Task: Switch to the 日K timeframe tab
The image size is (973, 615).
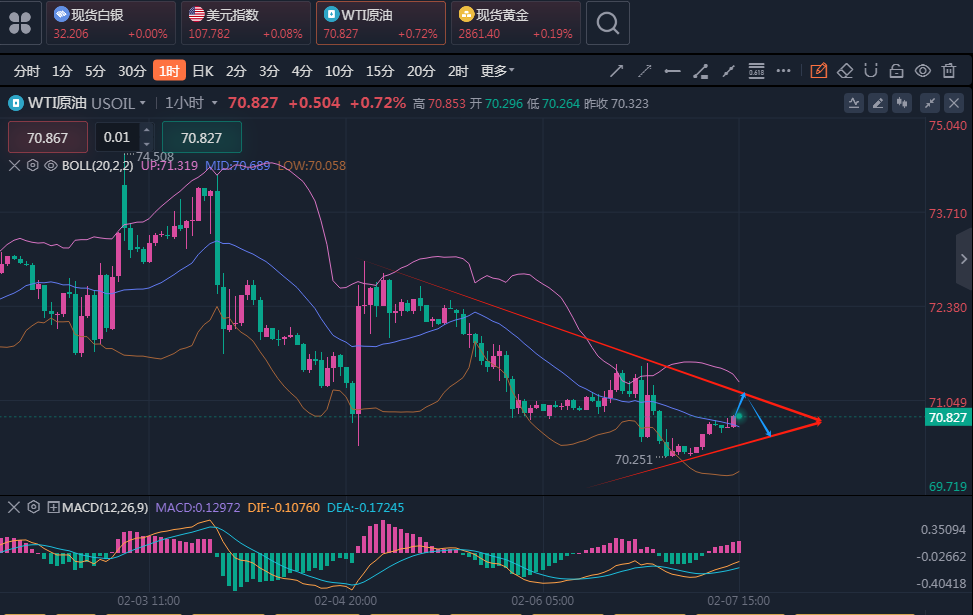Action: tap(203, 71)
